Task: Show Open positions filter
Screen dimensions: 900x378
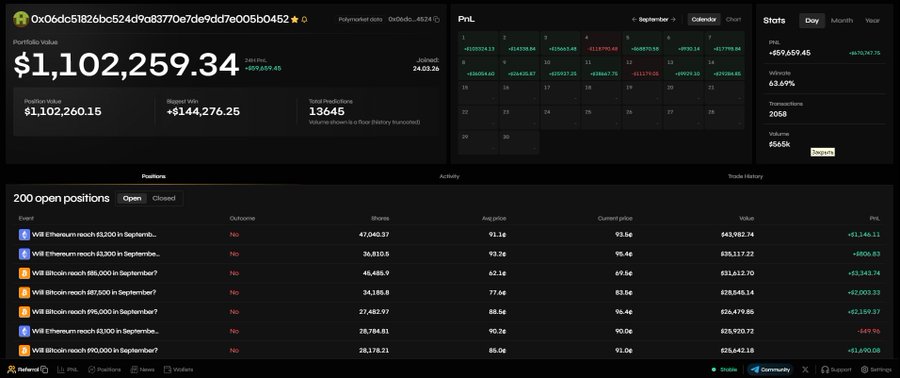Action: click(132, 198)
